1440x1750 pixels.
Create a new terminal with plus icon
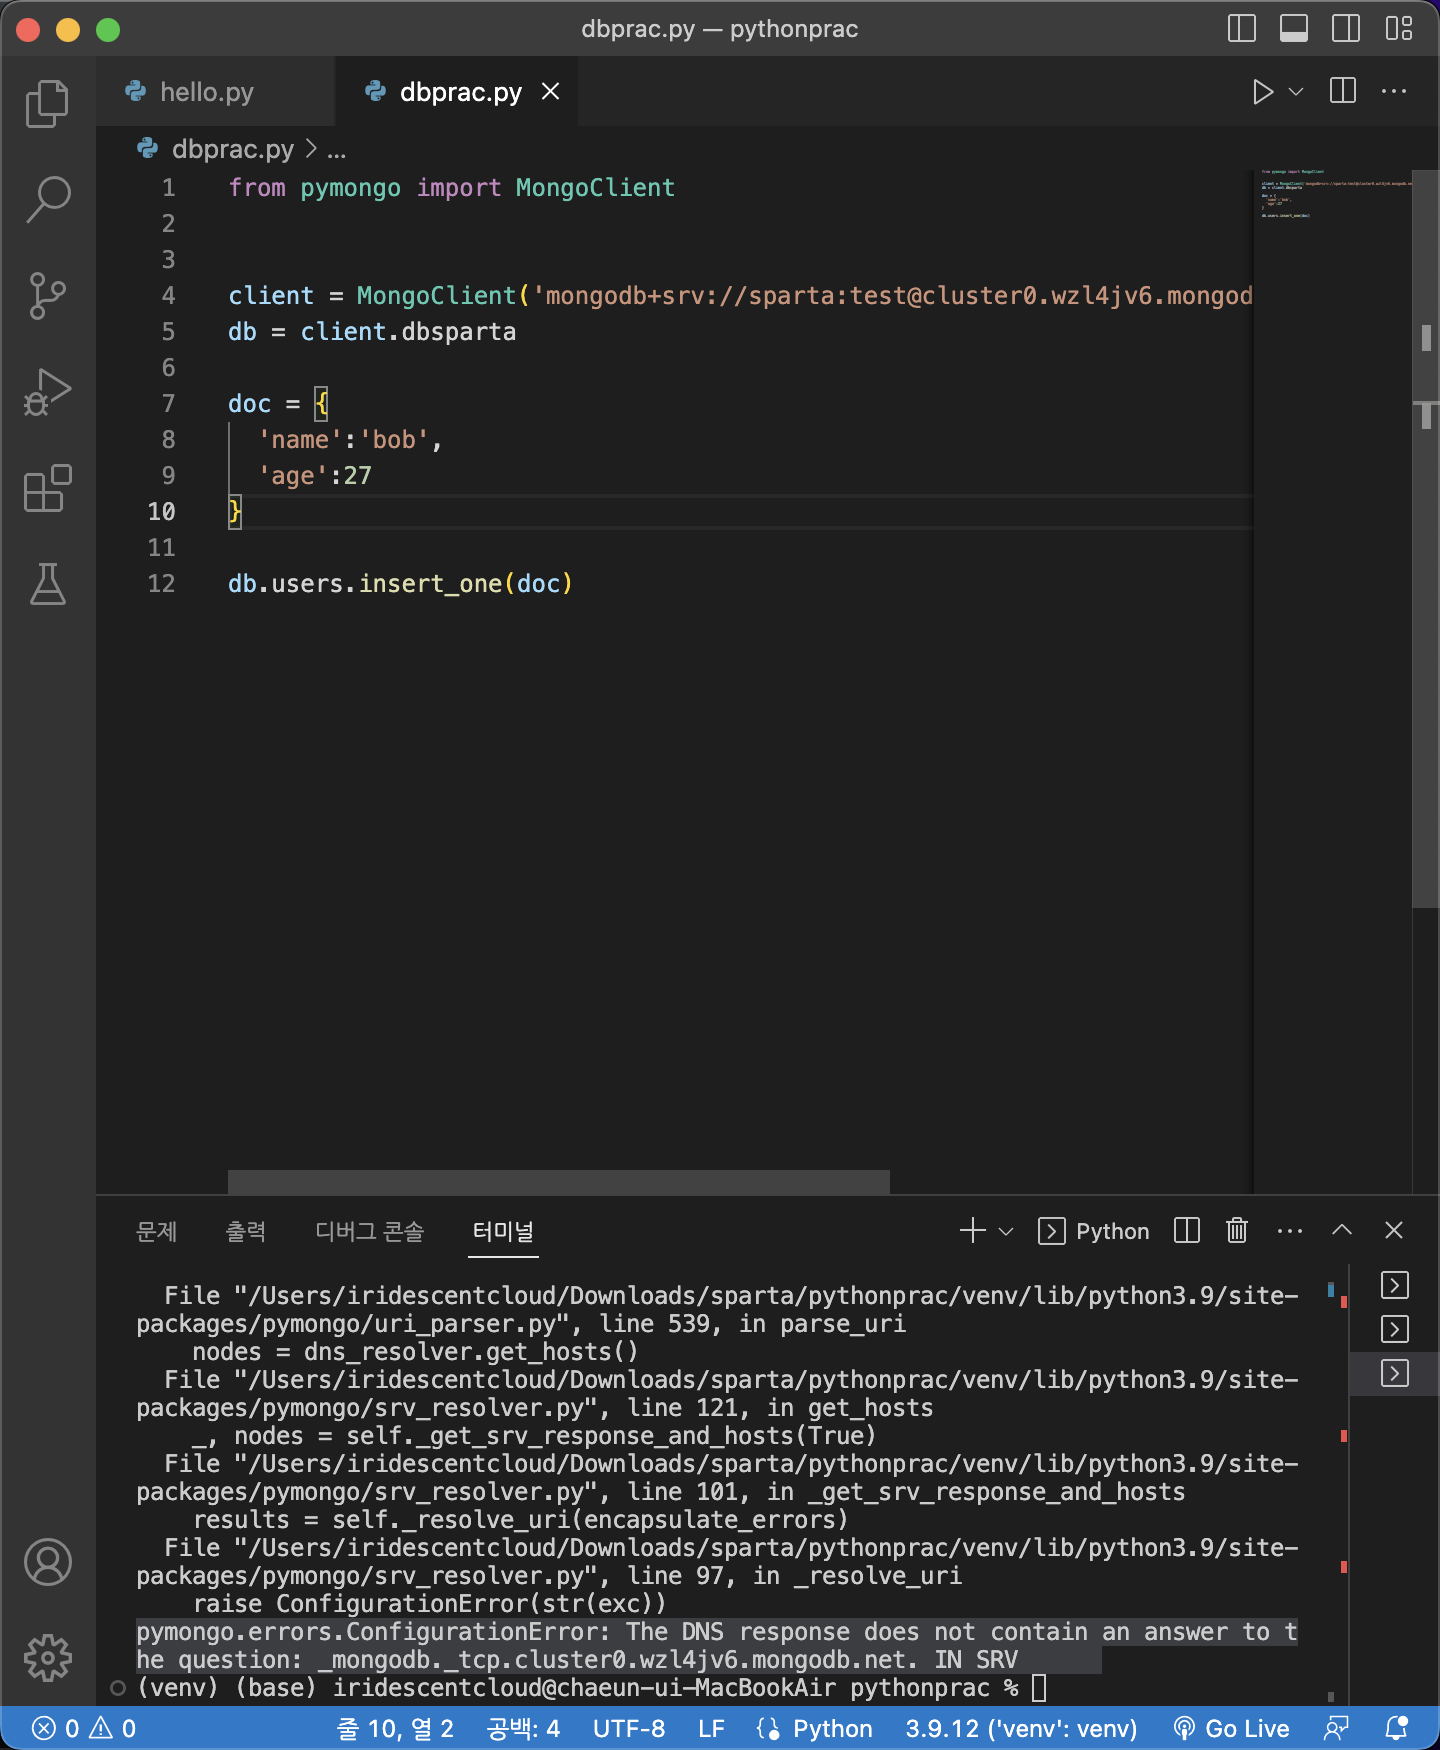tap(973, 1231)
